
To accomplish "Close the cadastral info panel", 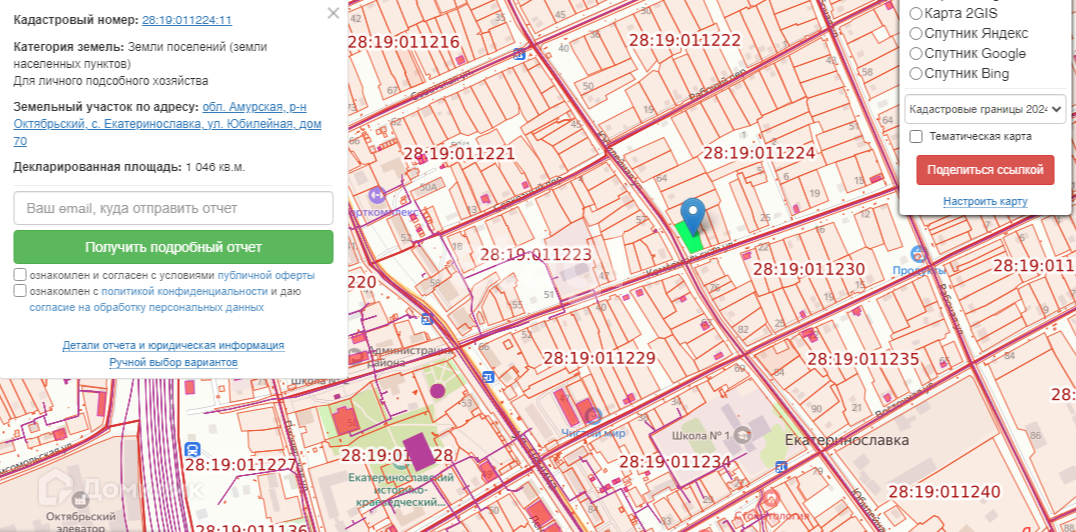I will click(333, 13).
